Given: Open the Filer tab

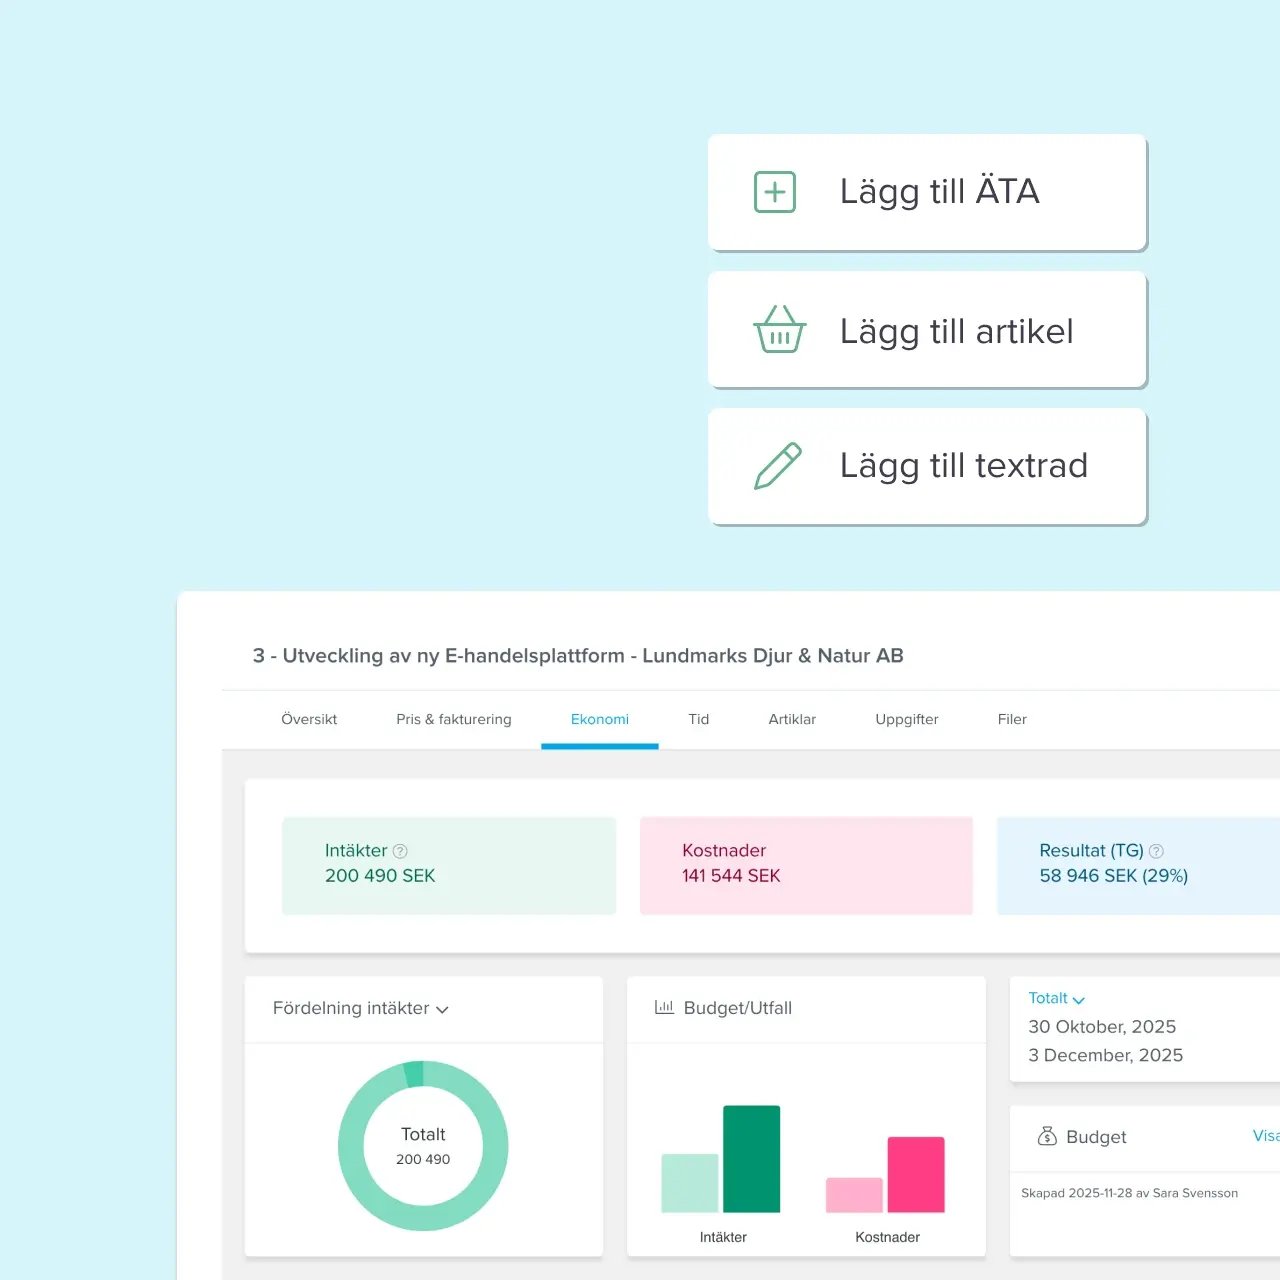Looking at the screenshot, I should 1012,719.
